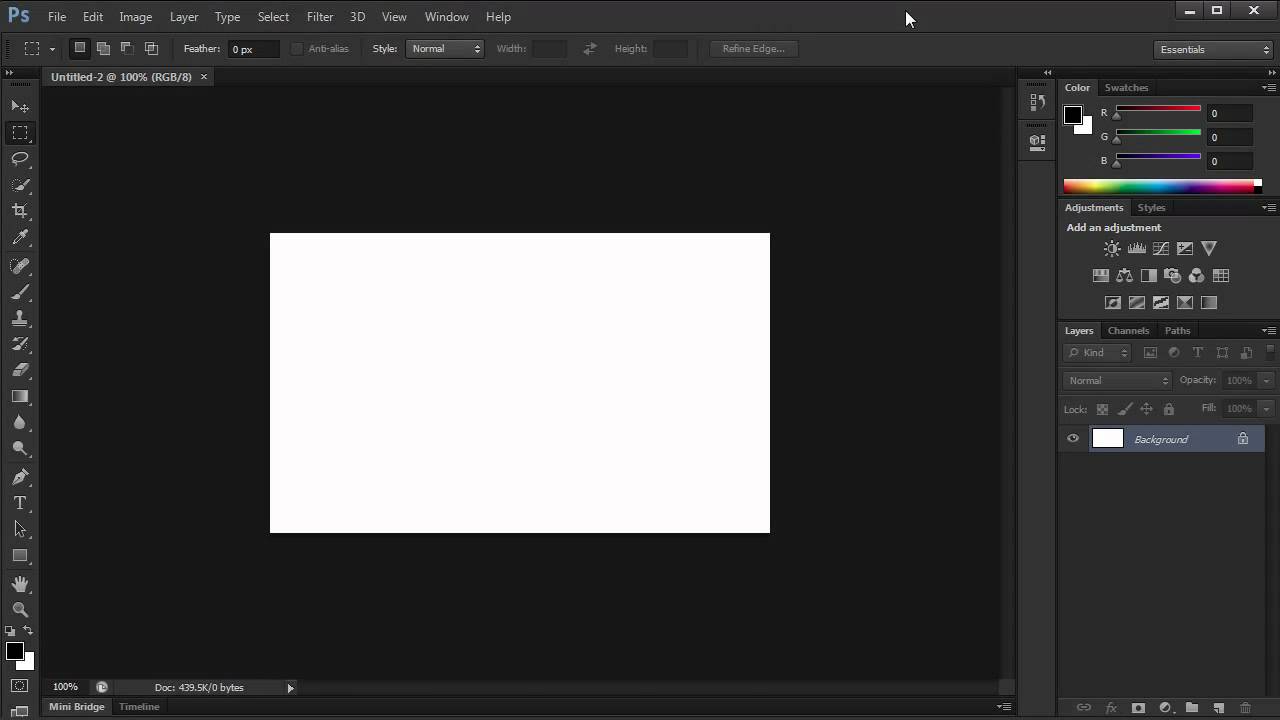Click the red R channel slider

pyautogui.click(x=1158, y=109)
